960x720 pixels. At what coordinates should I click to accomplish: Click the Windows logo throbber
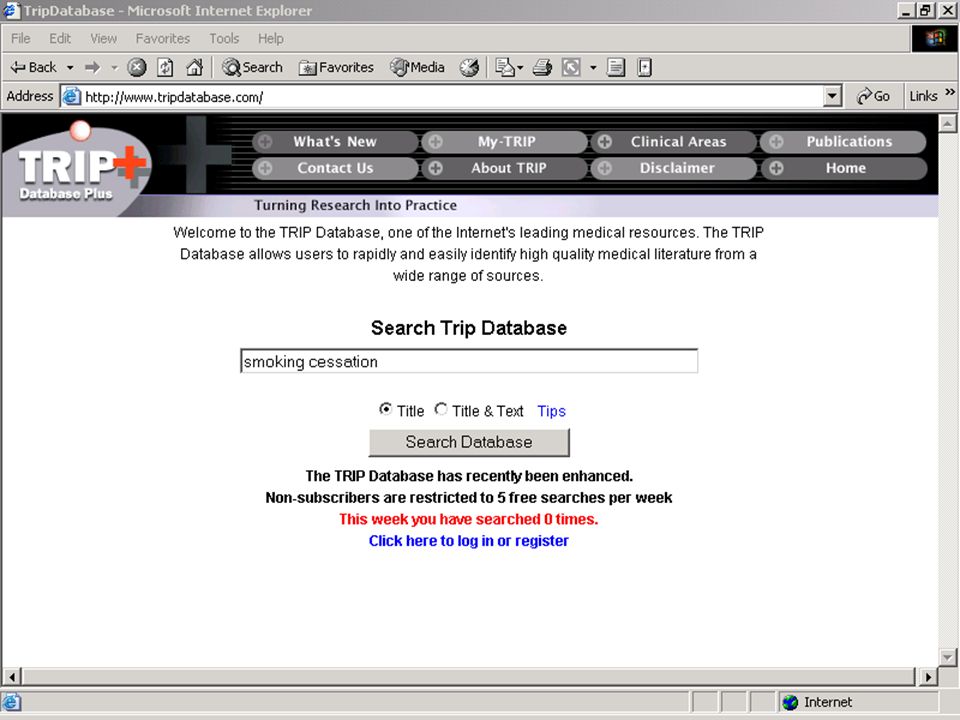point(934,39)
